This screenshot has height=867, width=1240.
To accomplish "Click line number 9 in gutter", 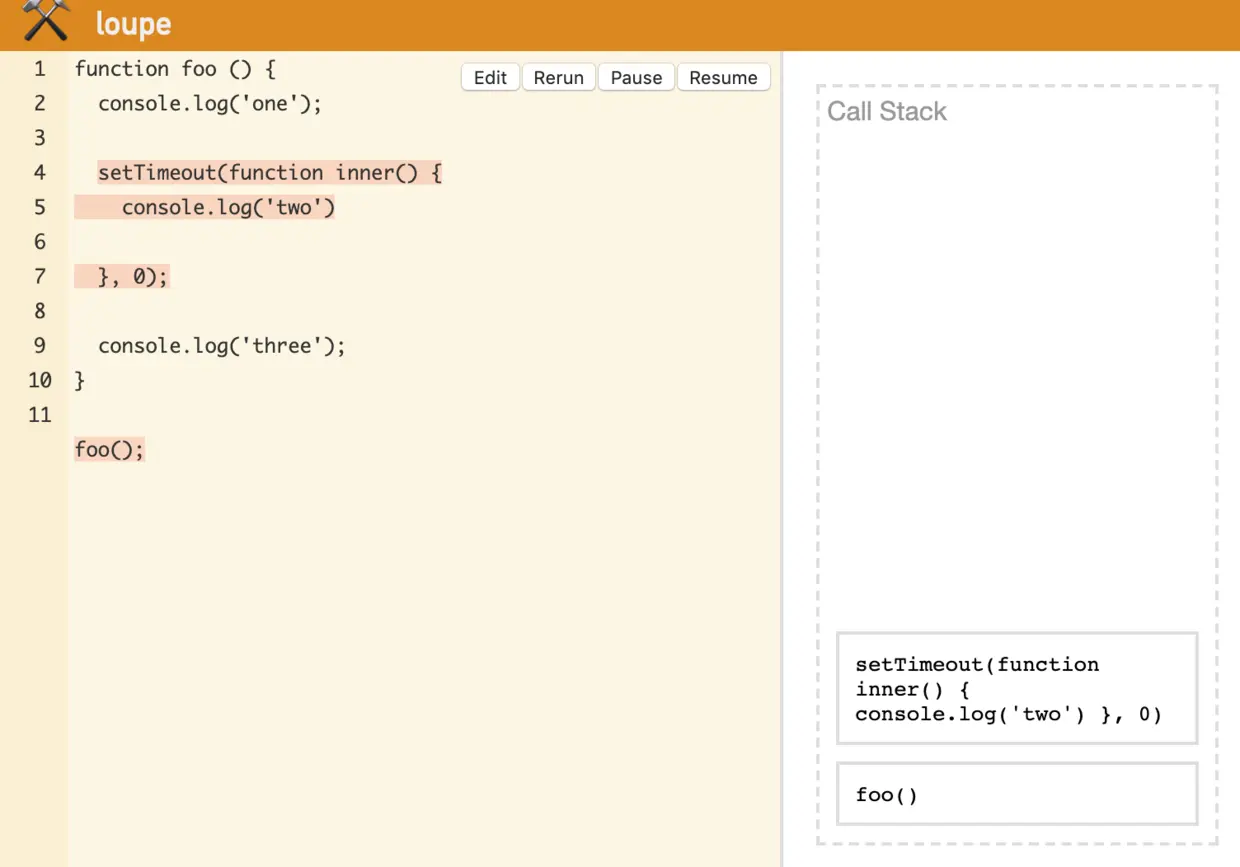I will coord(40,346).
